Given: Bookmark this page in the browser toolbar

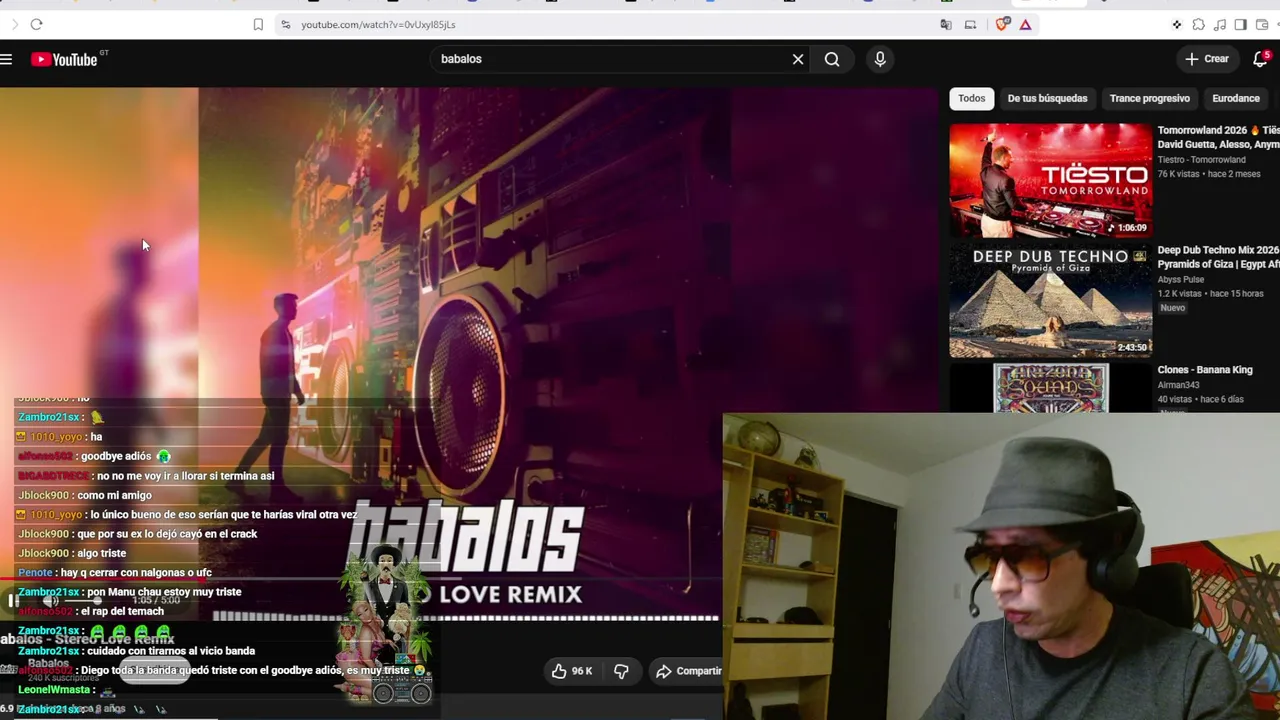Looking at the screenshot, I should pyautogui.click(x=258, y=24).
